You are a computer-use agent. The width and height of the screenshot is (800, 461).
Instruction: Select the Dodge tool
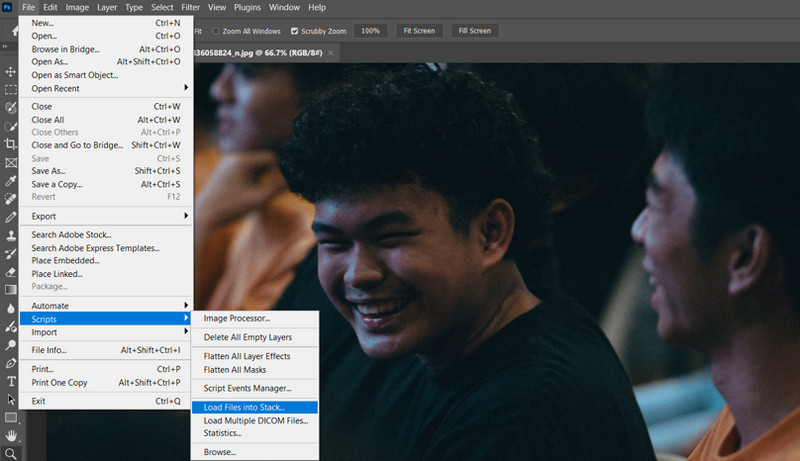click(x=11, y=345)
